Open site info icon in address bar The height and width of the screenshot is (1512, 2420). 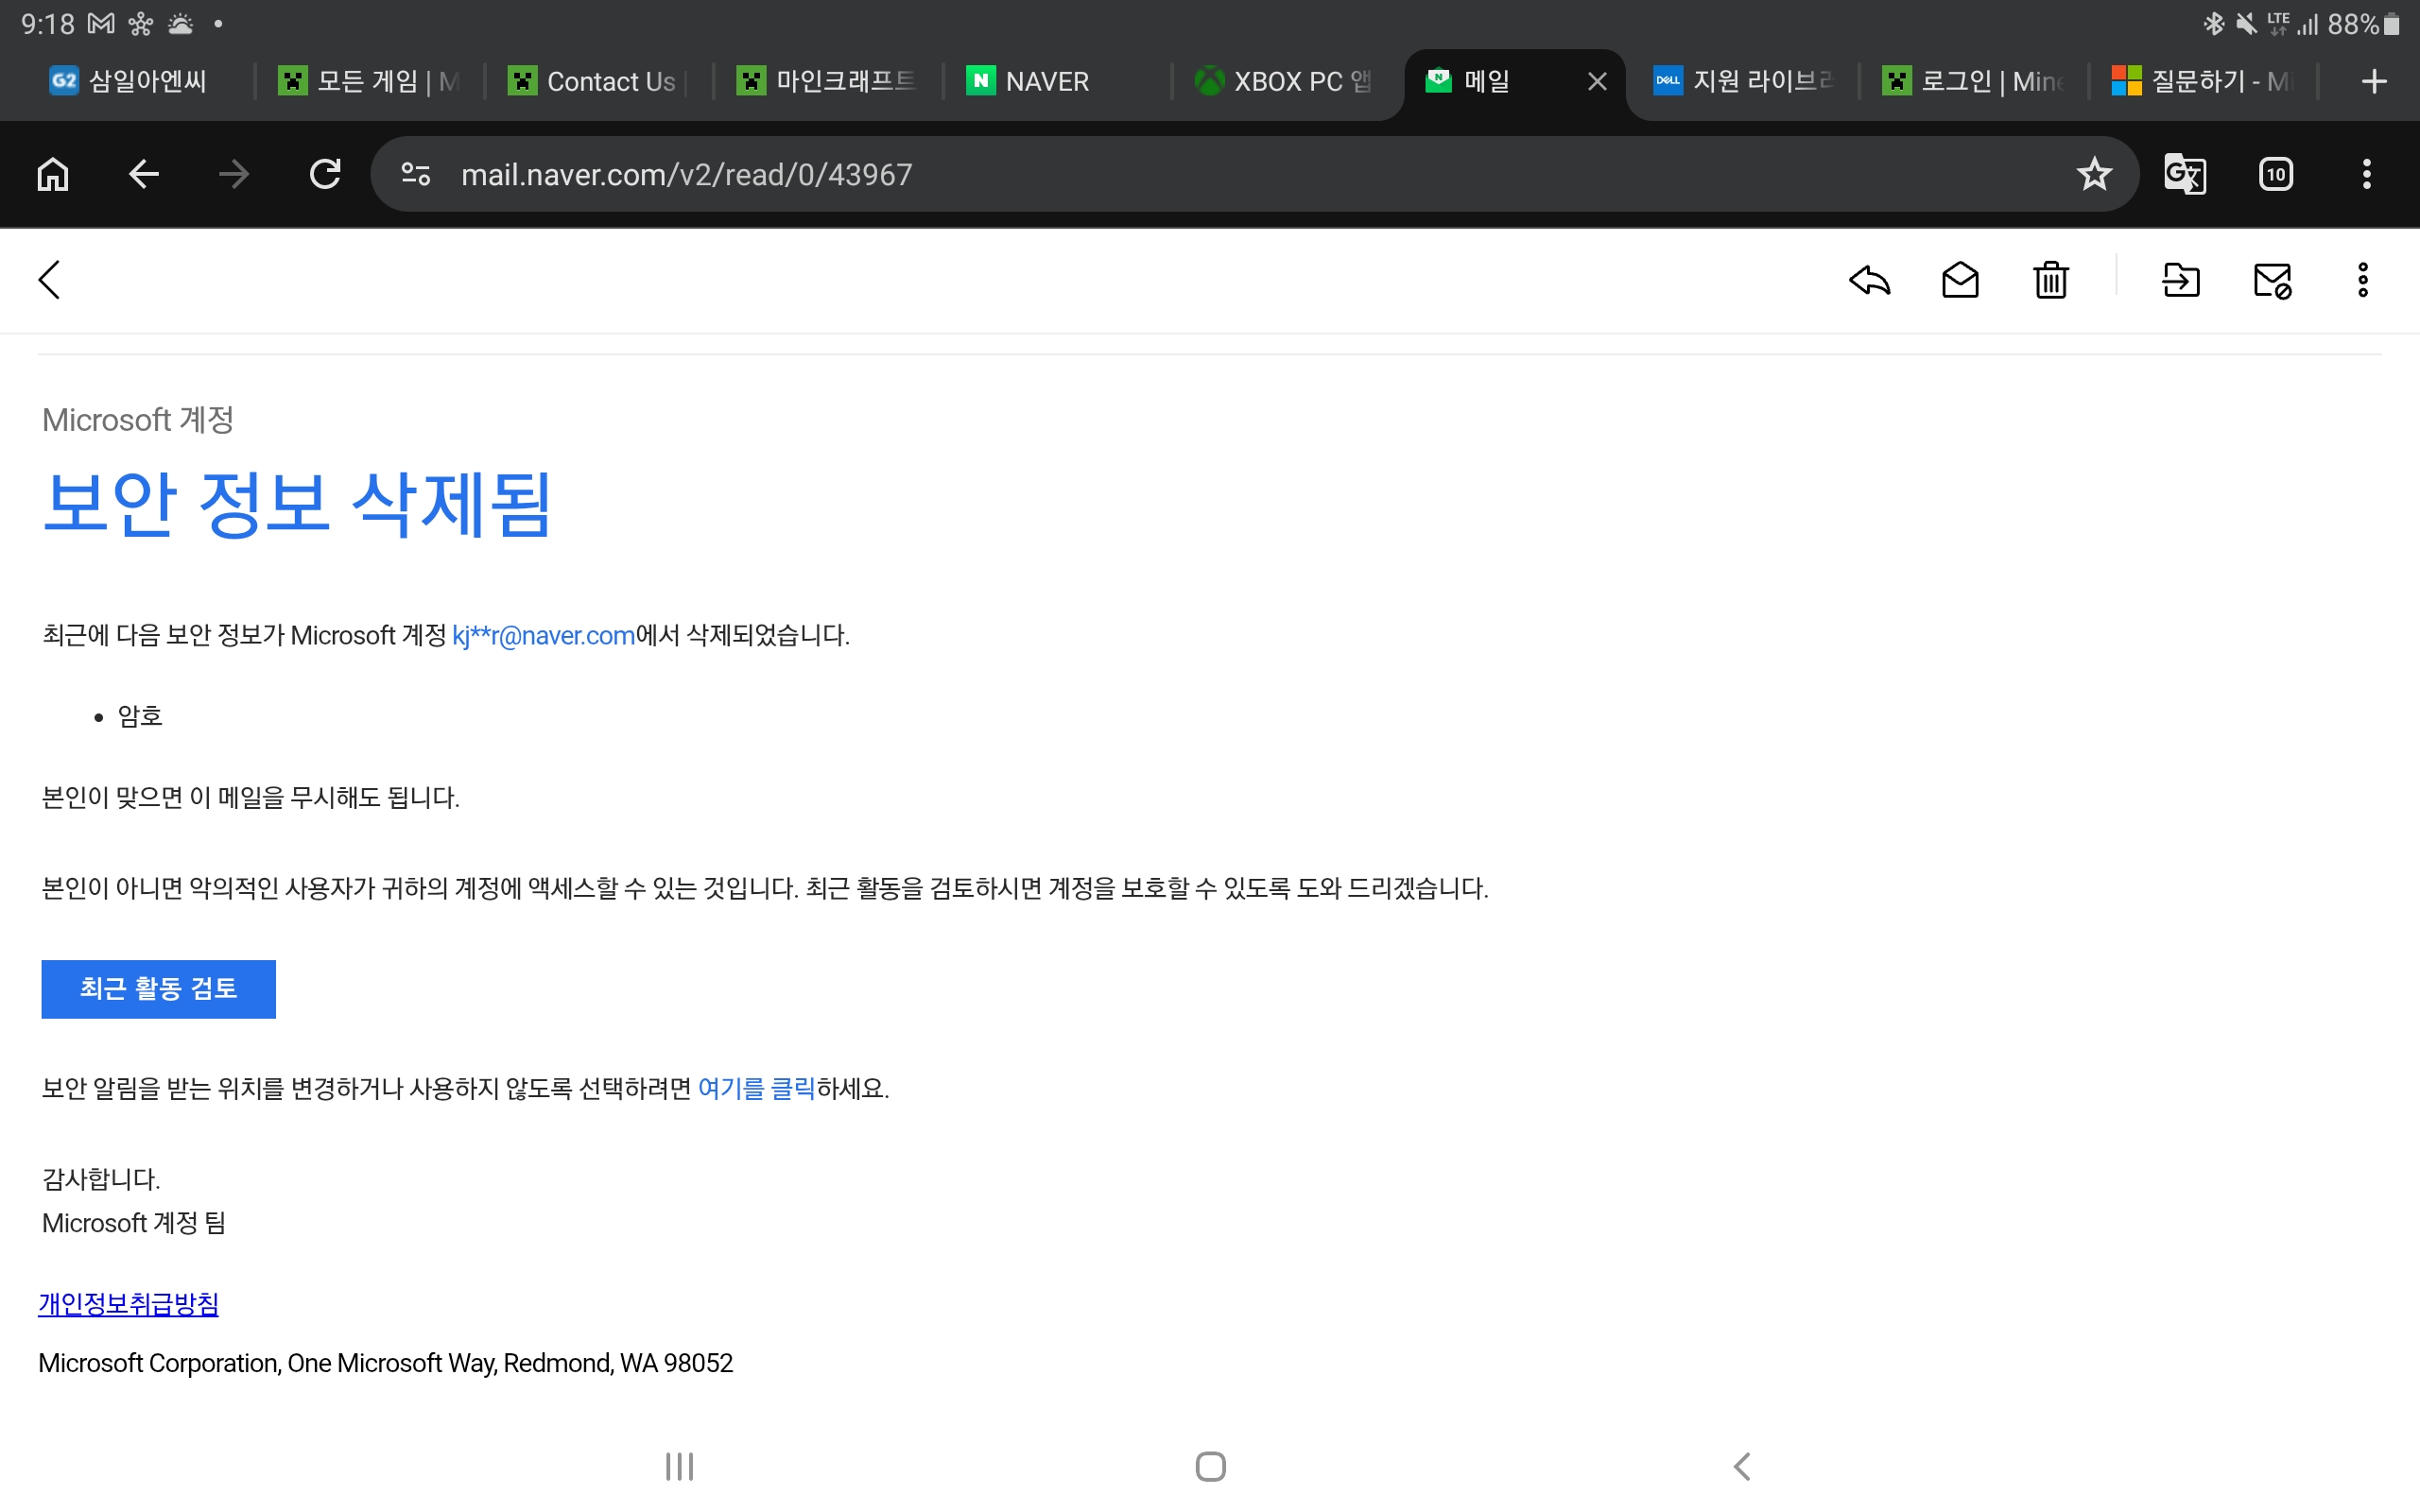(416, 174)
